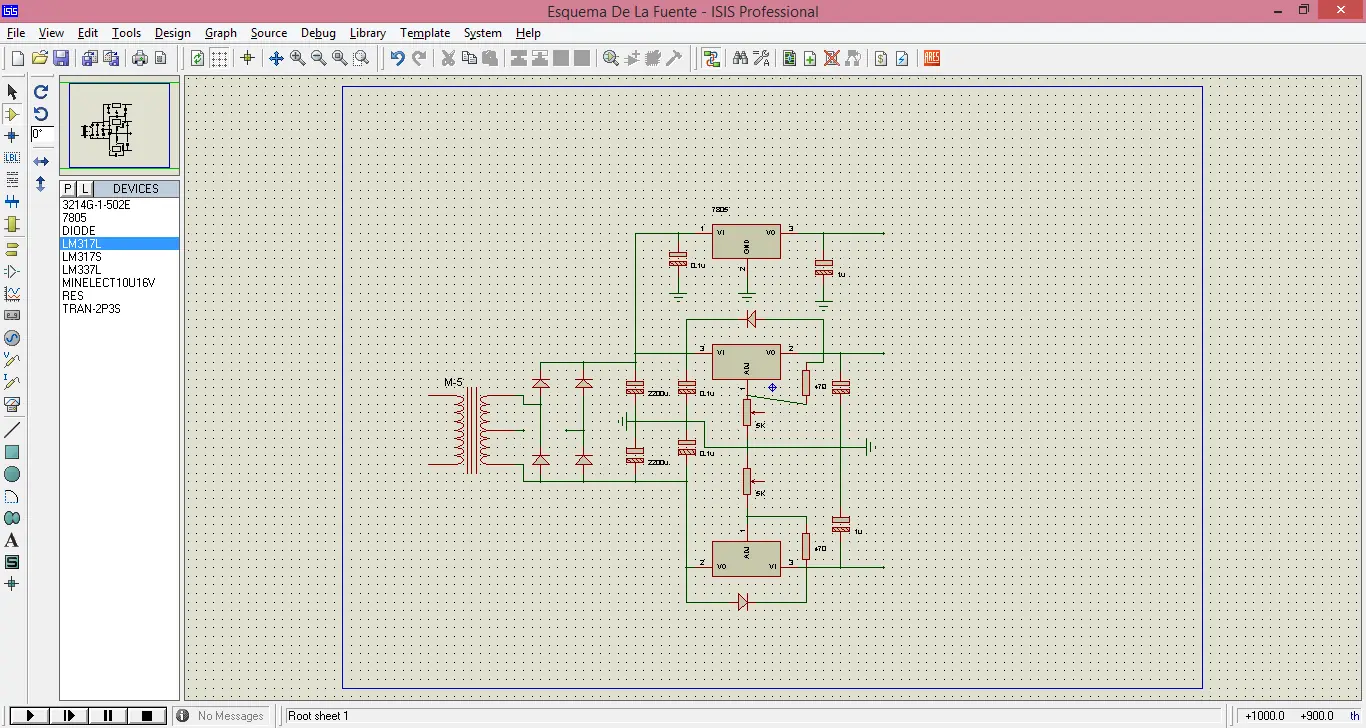Click the rotation angle input field
Screen dimensions: 1366x728
[42, 134]
